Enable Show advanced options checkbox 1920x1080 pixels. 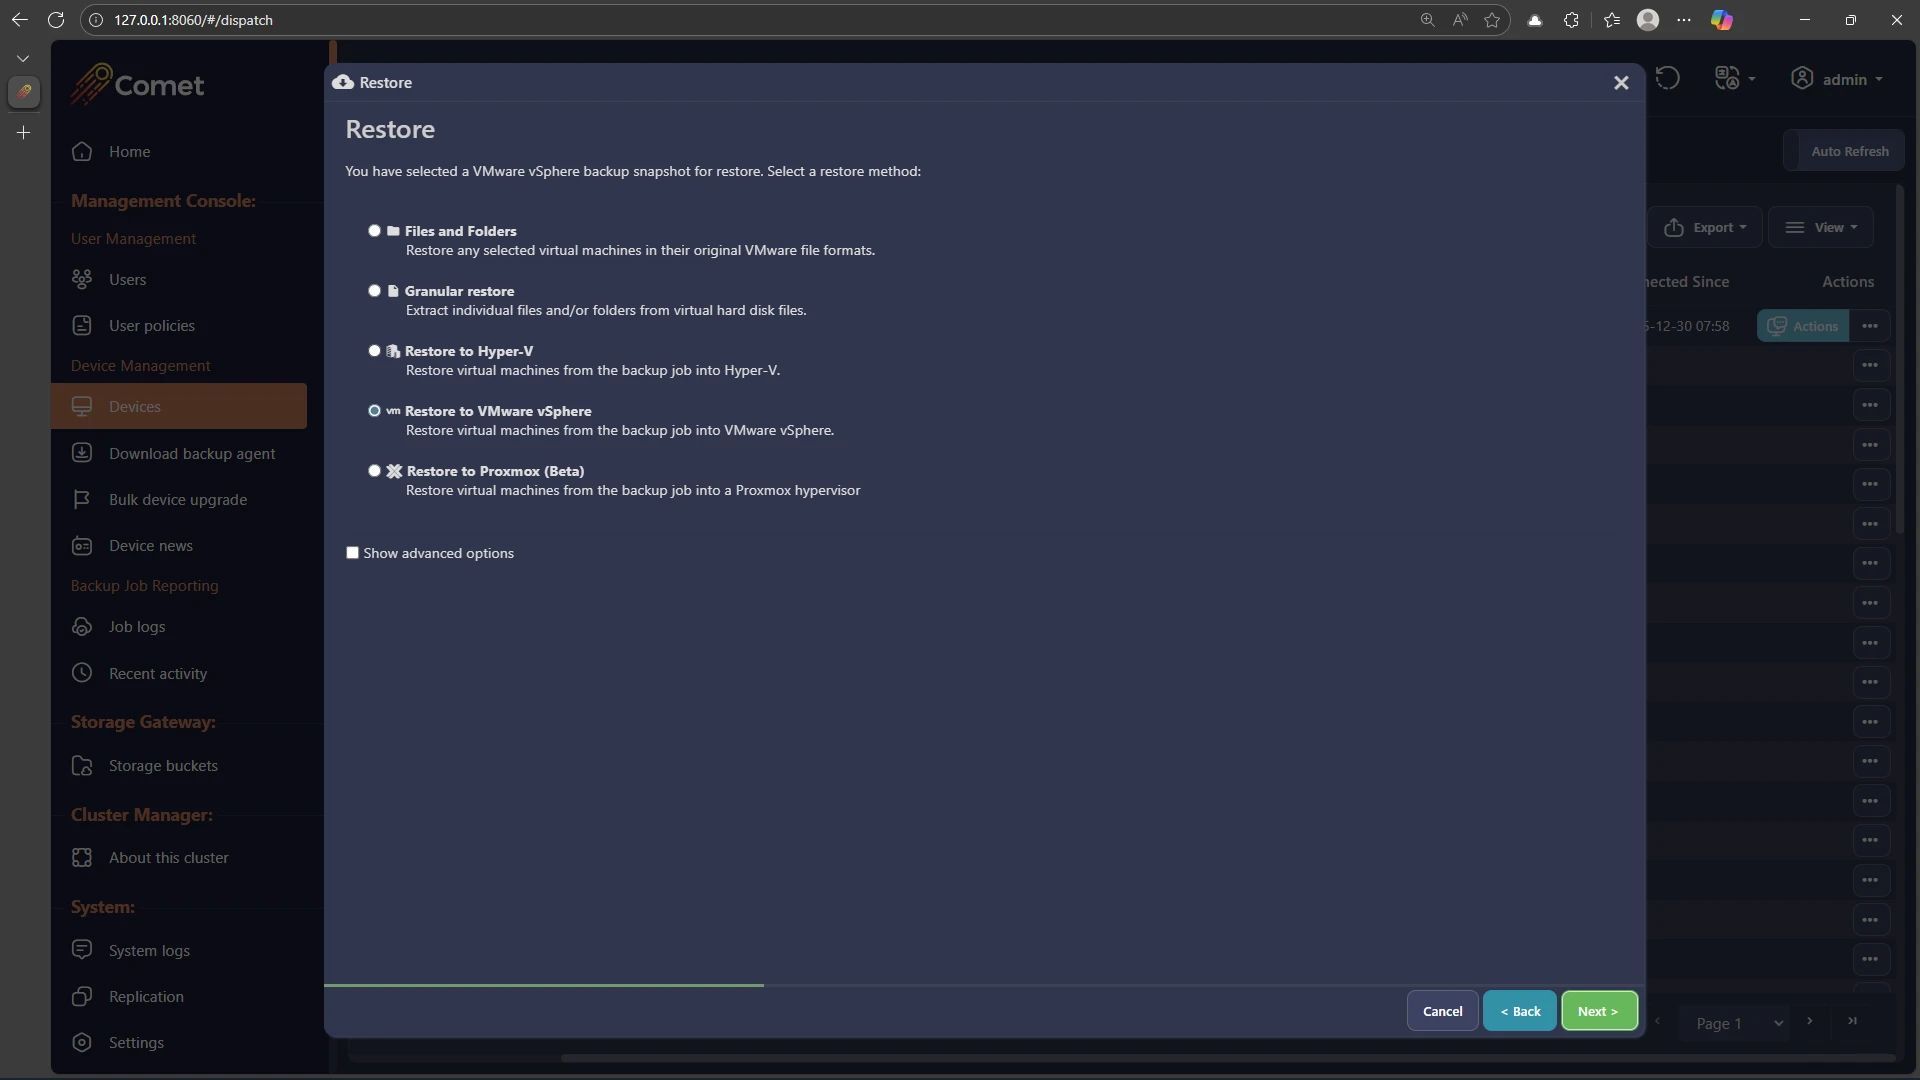(352, 553)
